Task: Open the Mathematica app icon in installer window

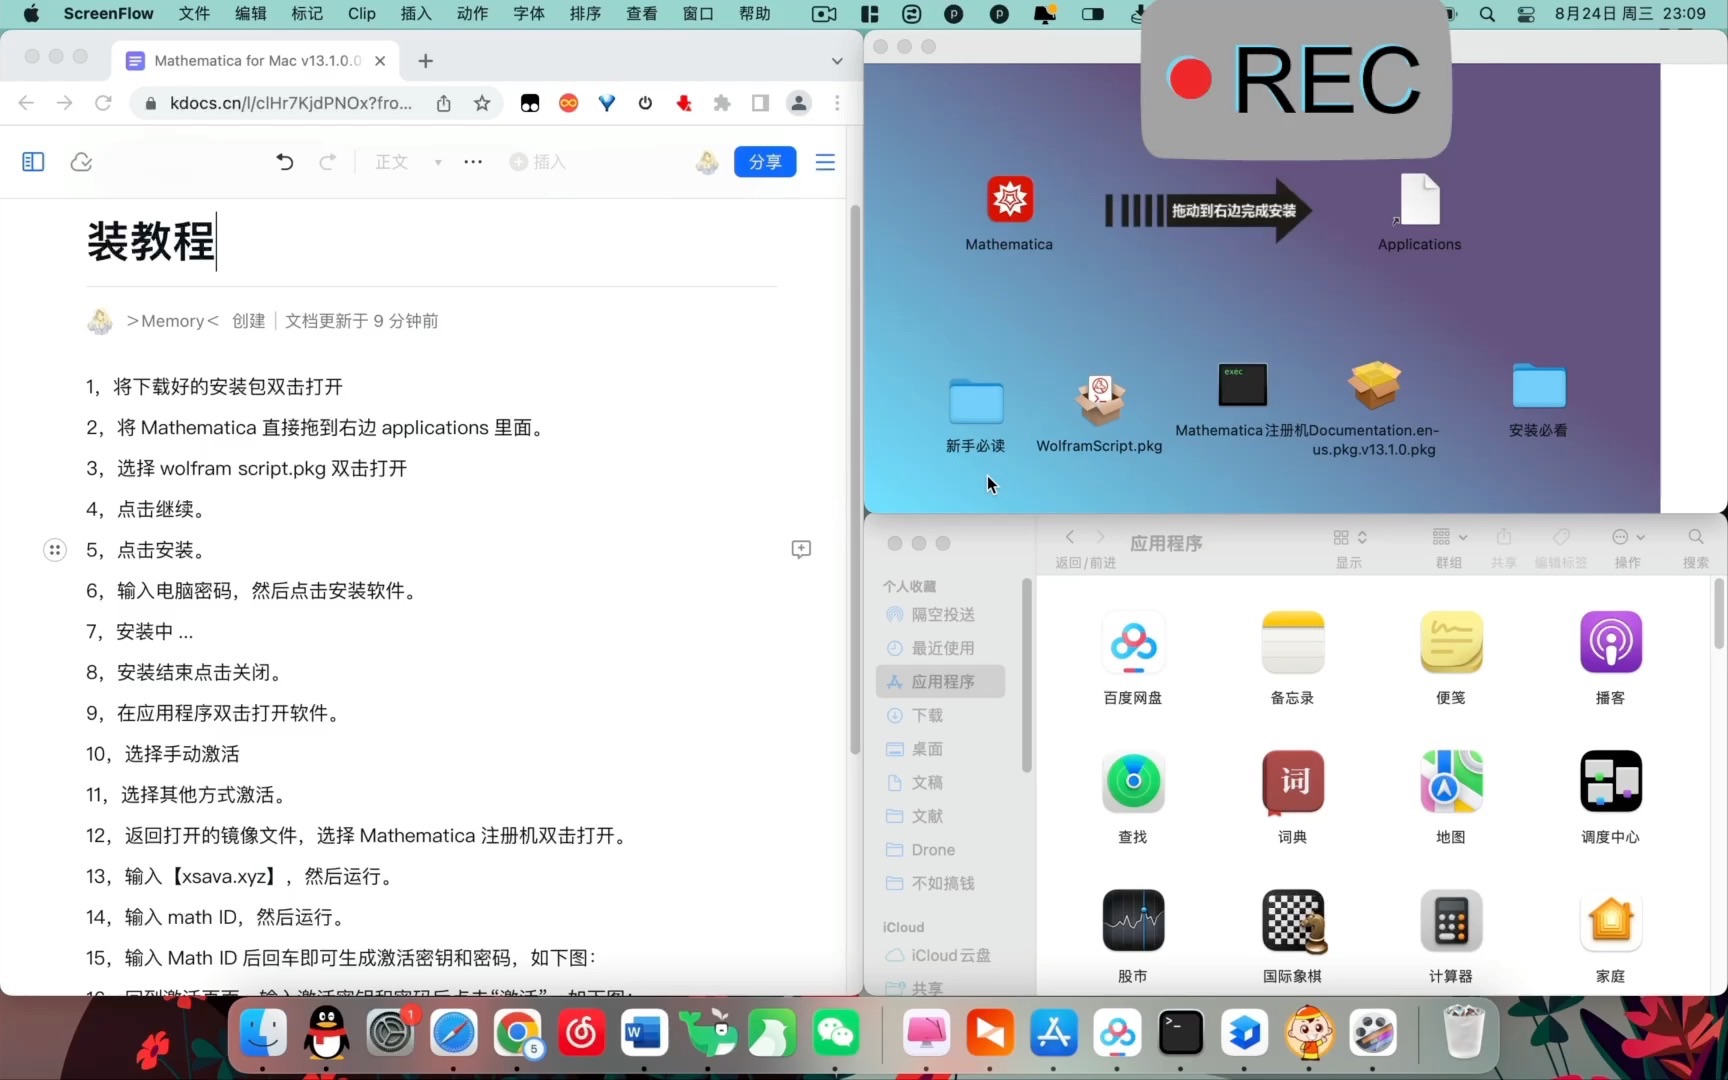Action: pos(1010,199)
